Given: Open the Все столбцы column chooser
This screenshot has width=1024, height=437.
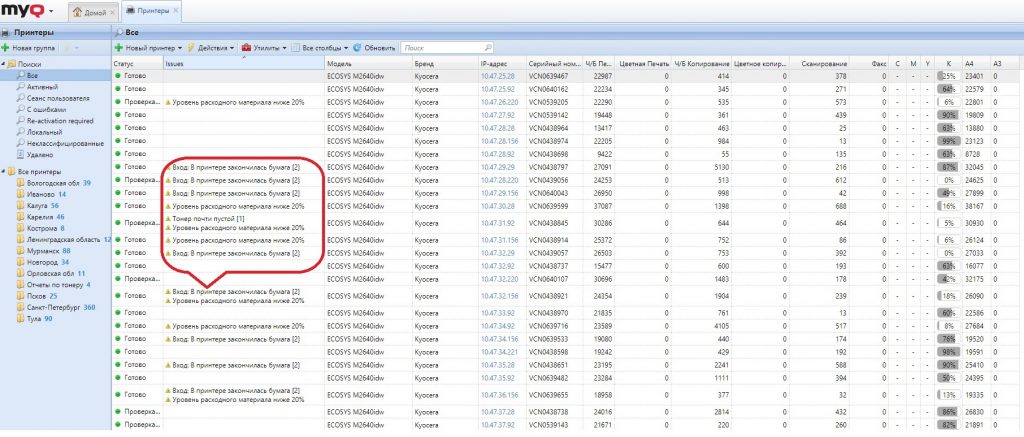Looking at the screenshot, I should 320,48.
